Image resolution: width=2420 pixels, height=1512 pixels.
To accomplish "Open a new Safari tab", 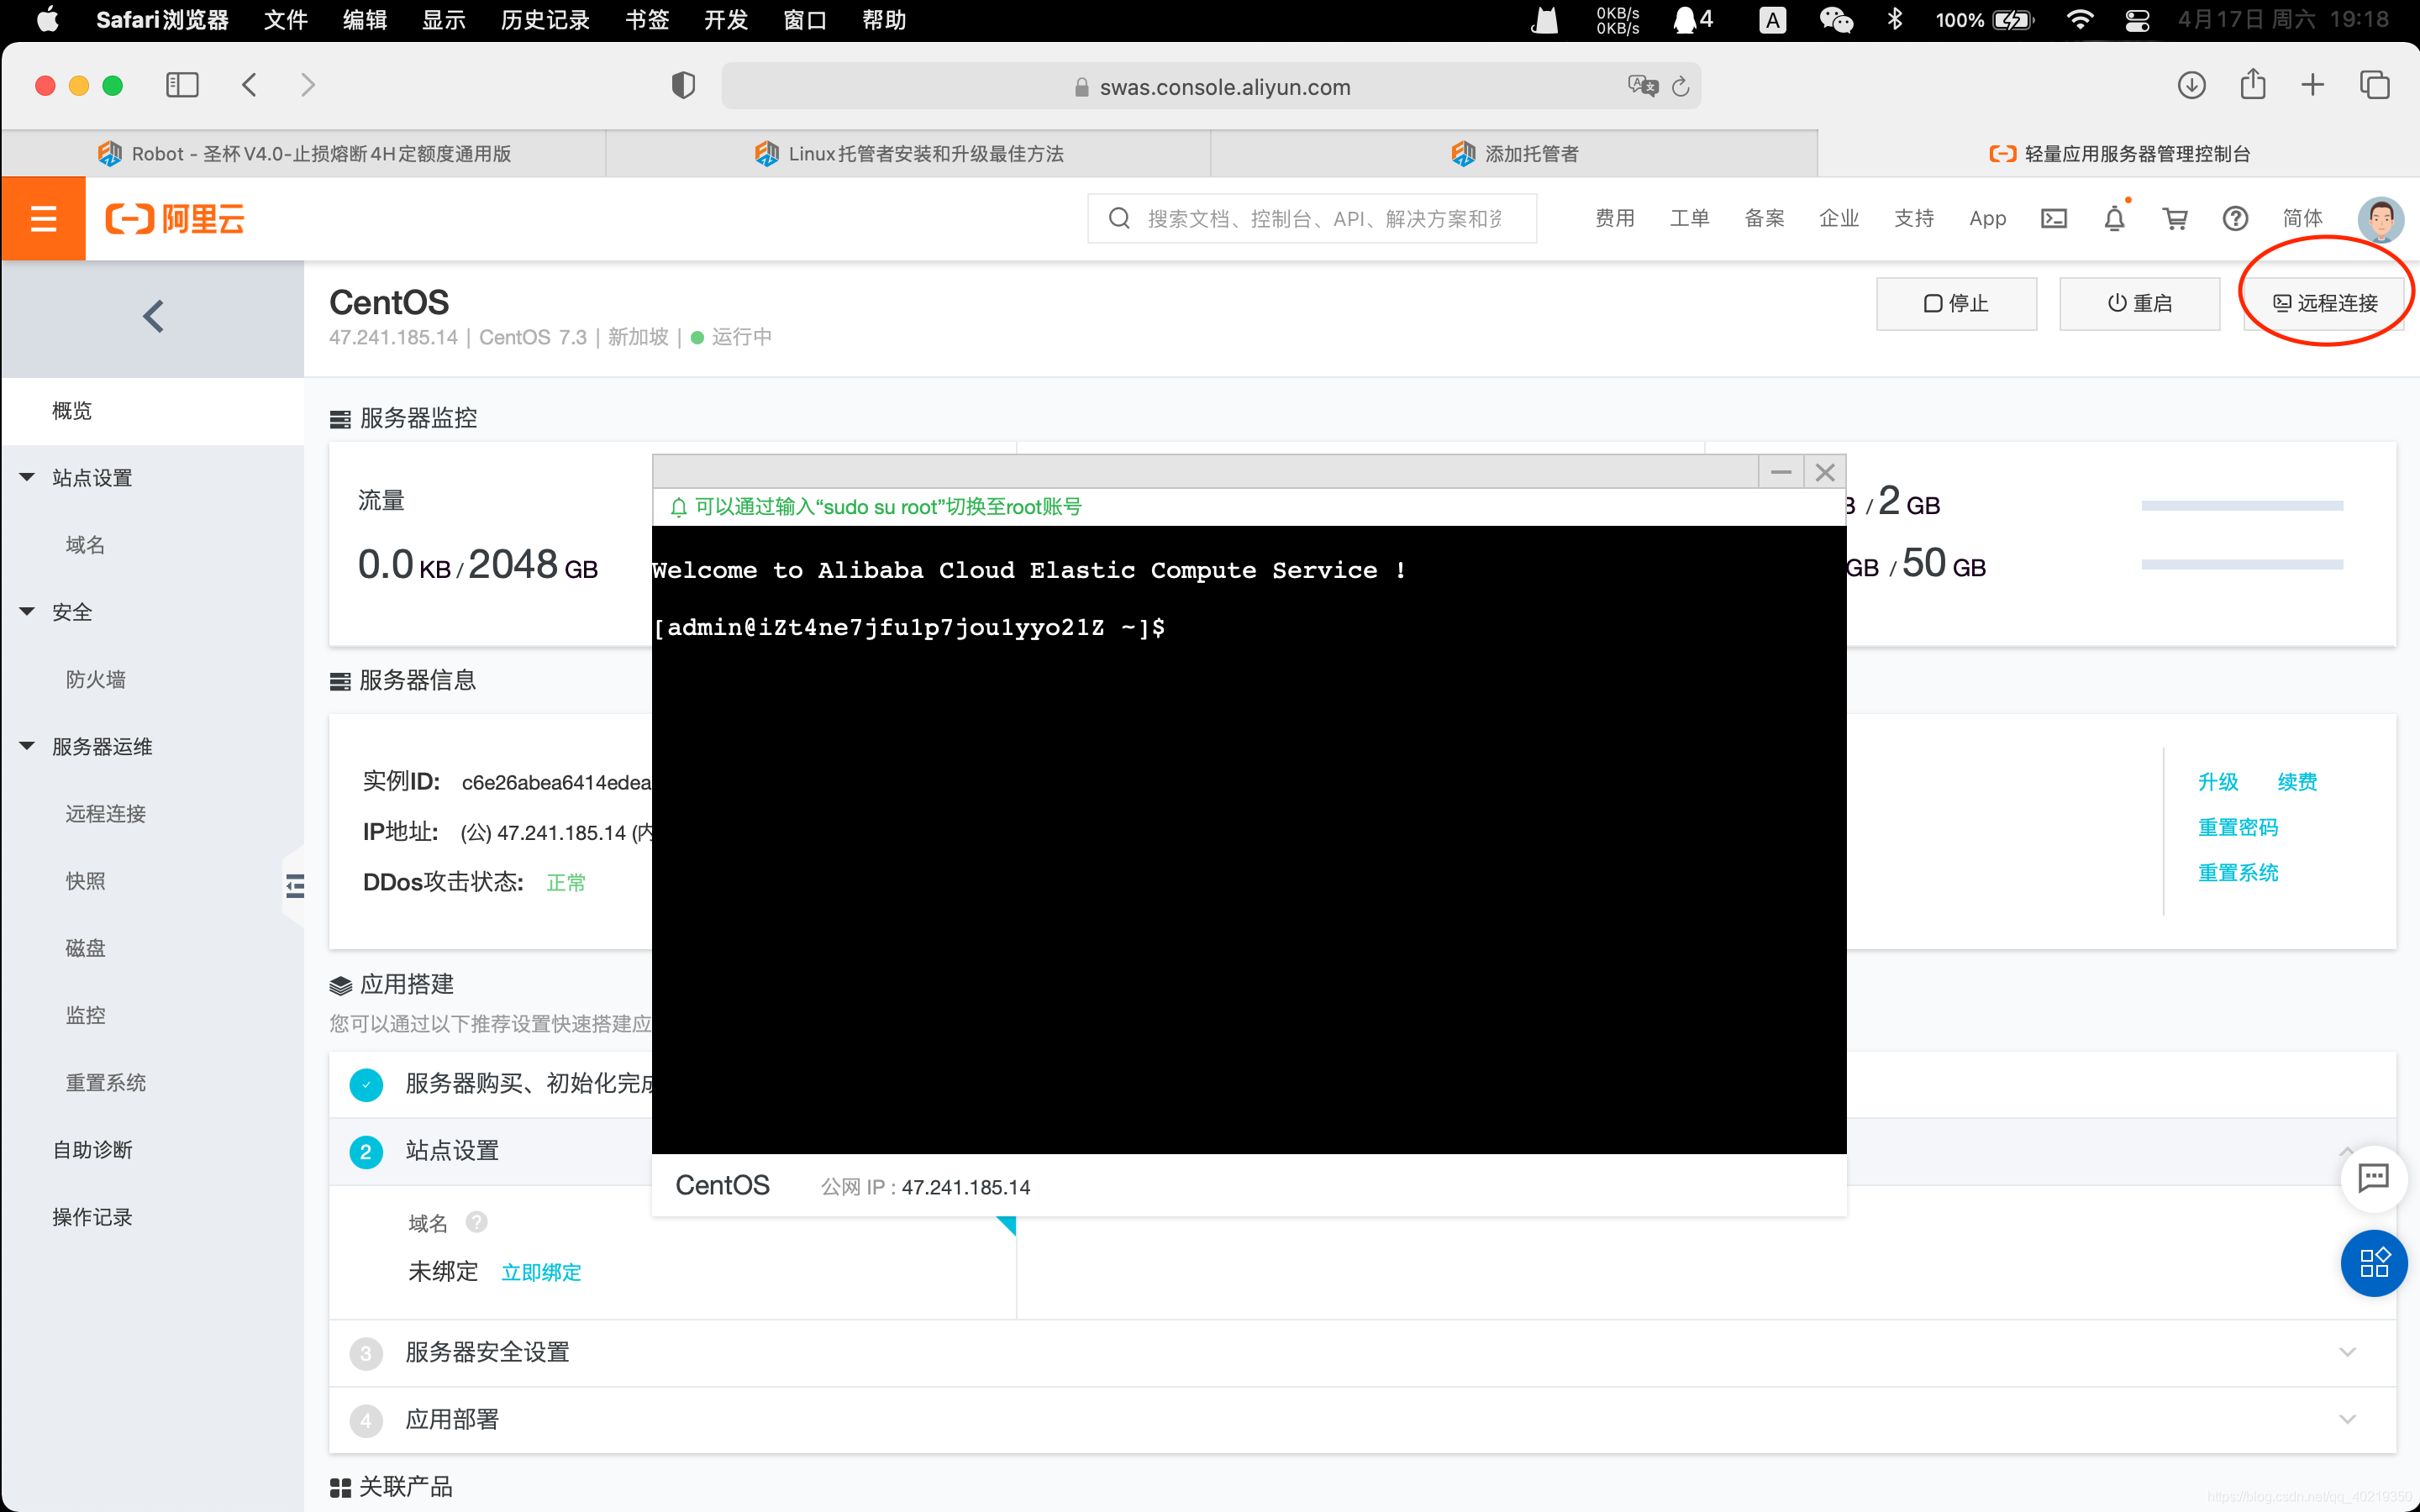I will tap(2312, 85).
